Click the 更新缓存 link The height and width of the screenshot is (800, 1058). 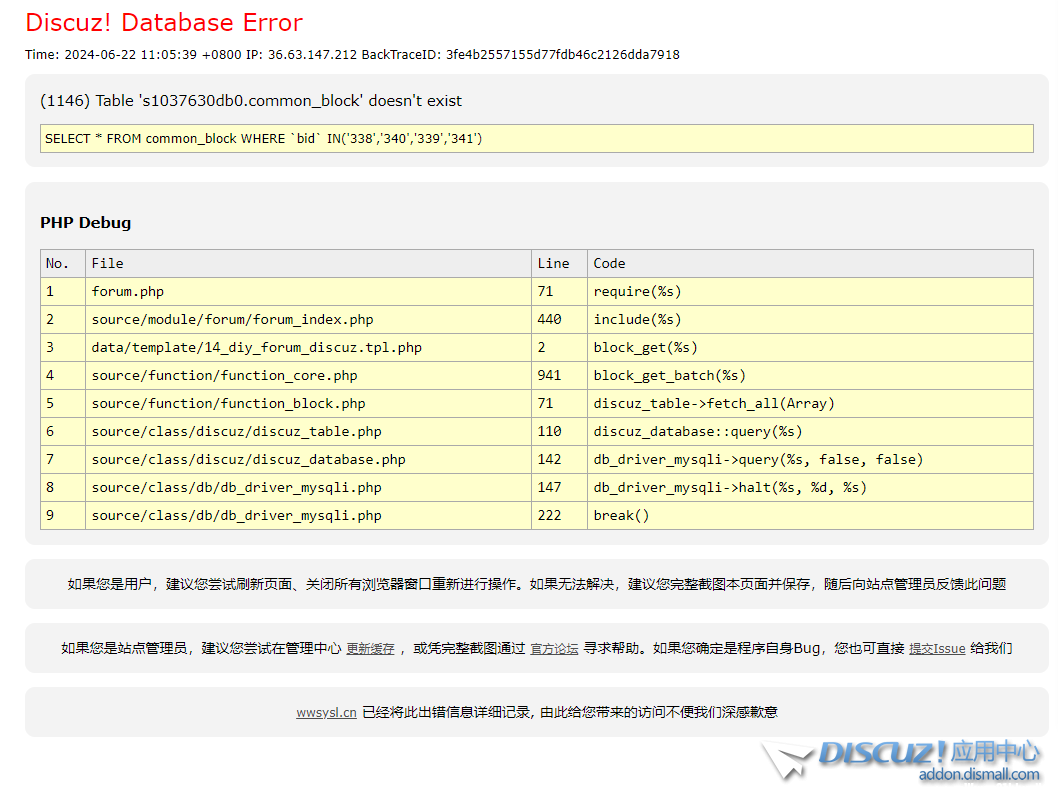pos(370,648)
